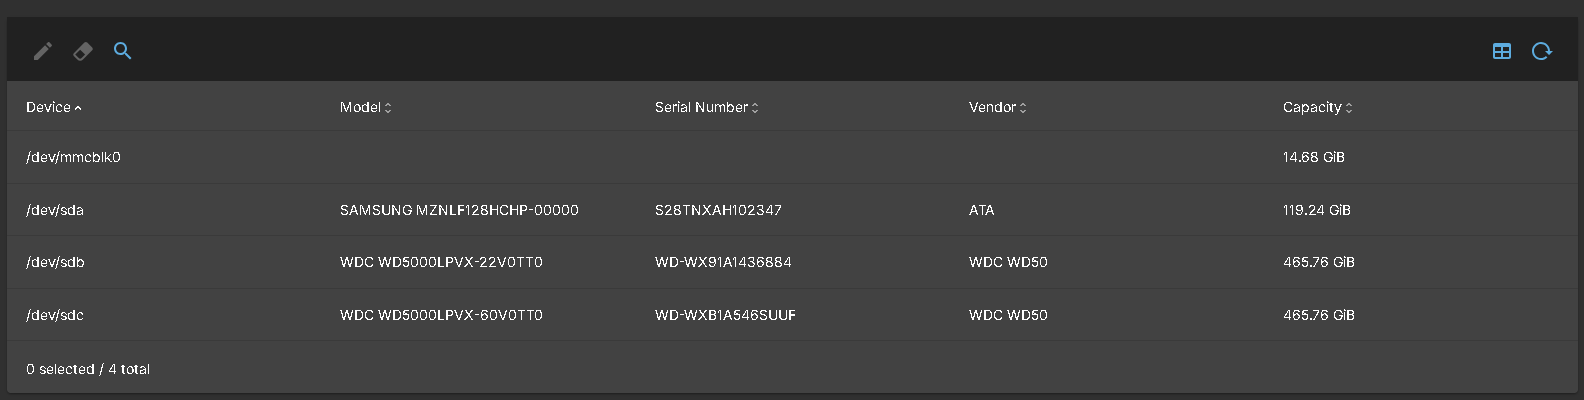Select the /dev/sdb device row
Viewport: 1584px width, 400px height.
(55, 262)
